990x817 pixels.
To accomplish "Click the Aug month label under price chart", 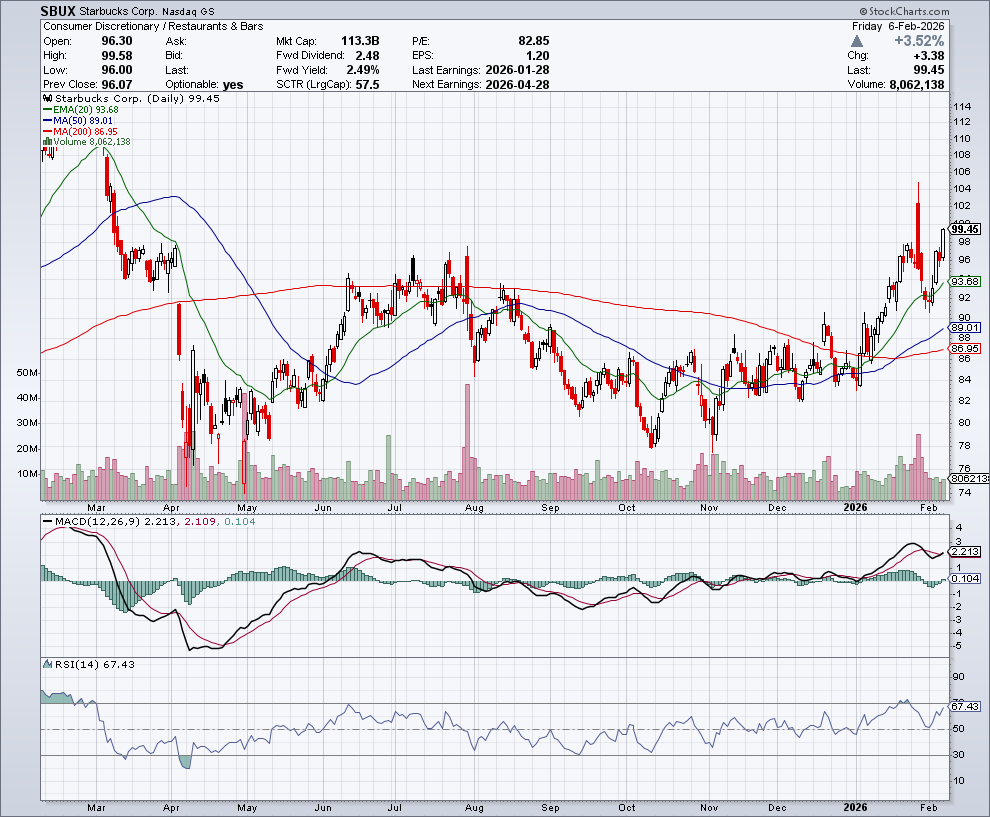I will (474, 508).
